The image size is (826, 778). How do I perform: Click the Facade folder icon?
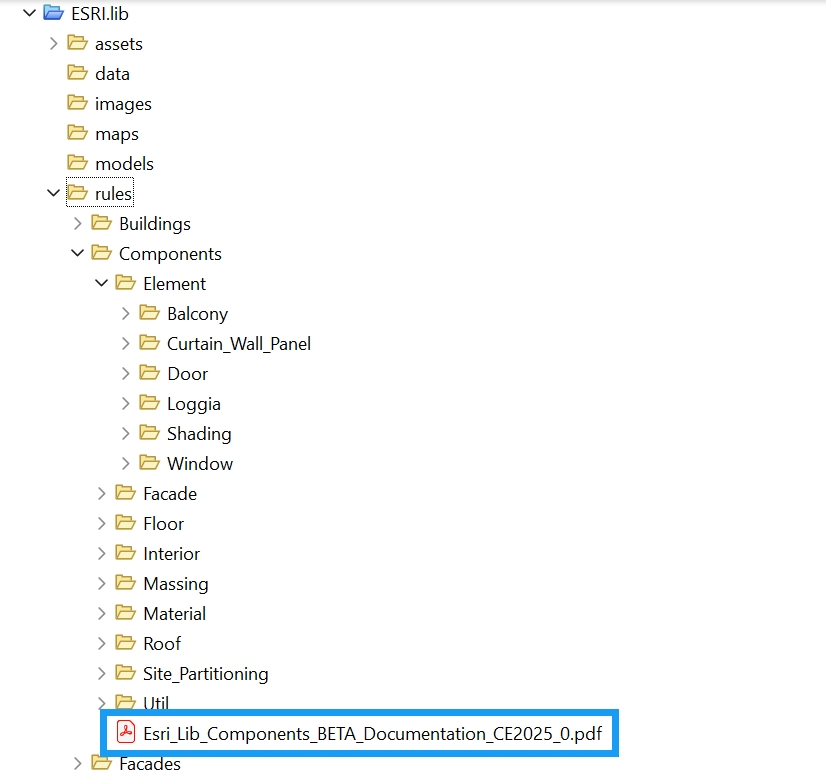(126, 493)
